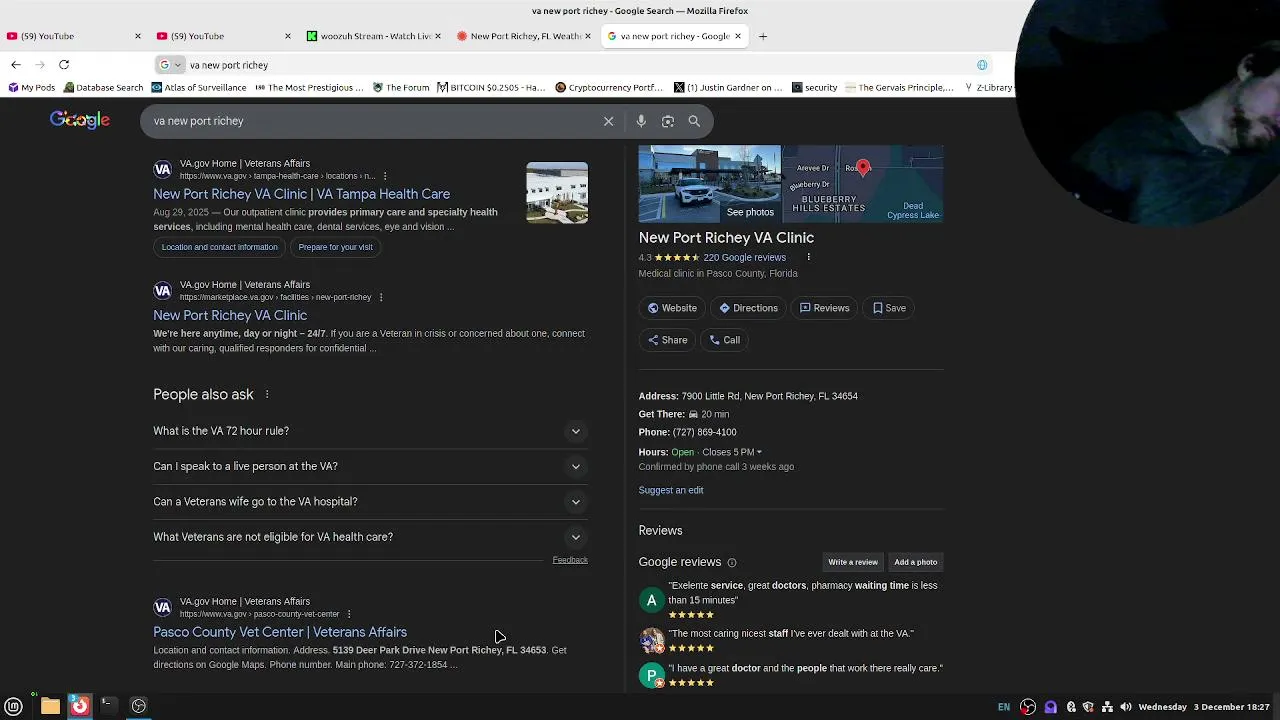Open options for the New Port Richey VA Clinic | VA Tampa result
Image resolution: width=1280 pixels, height=720 pixels.
coord(385,176)
